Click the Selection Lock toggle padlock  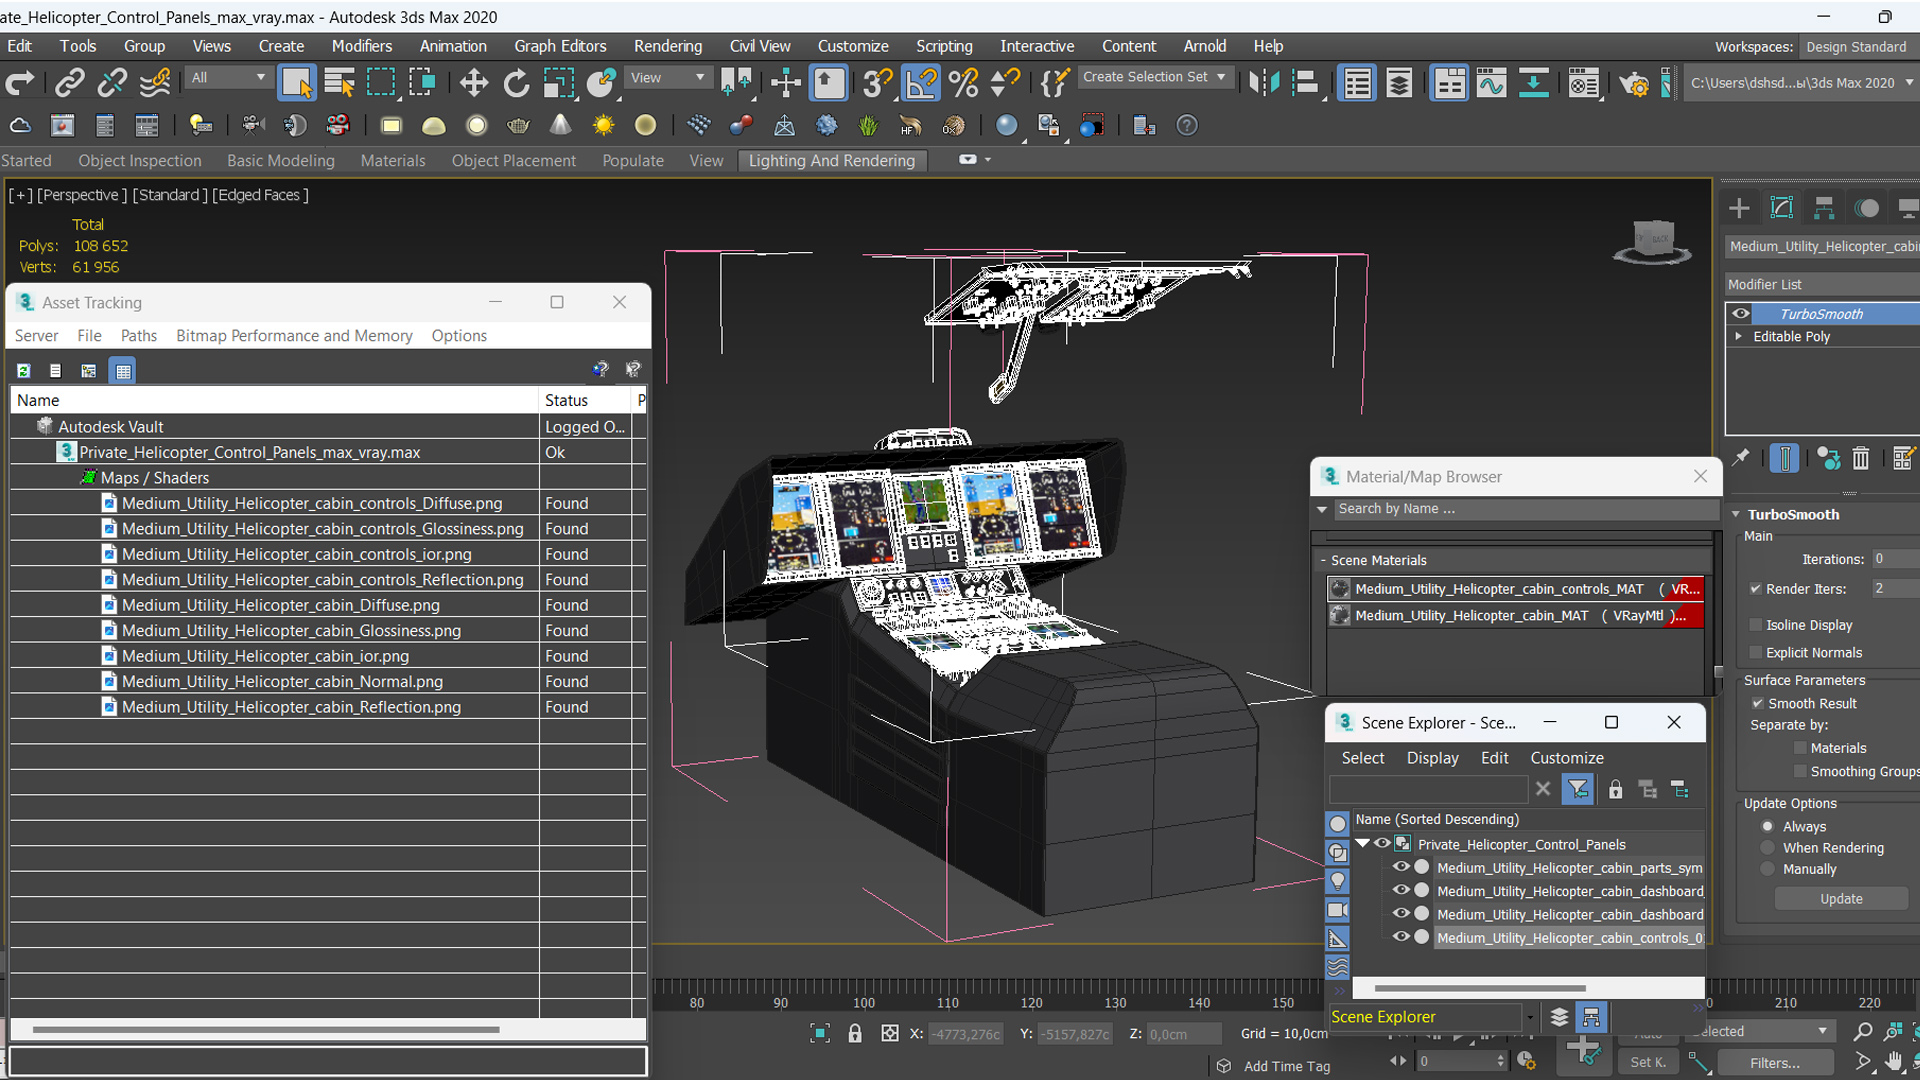point(855,1034)
